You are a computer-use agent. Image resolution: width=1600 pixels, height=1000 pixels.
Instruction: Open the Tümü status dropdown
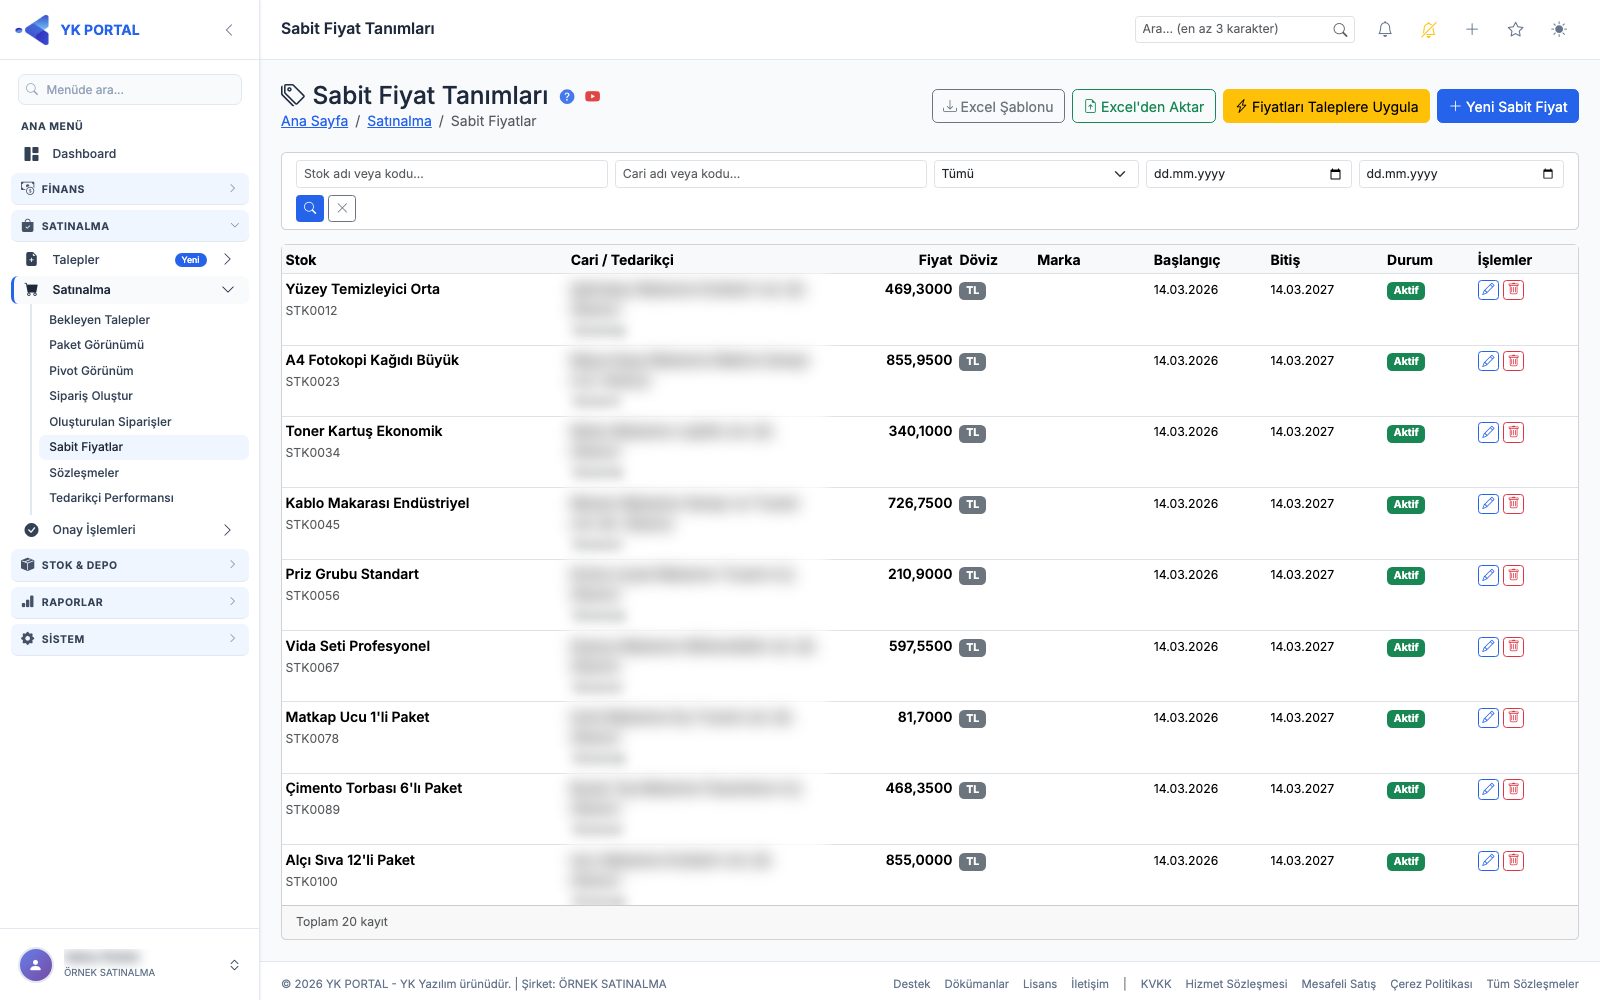1035,174
